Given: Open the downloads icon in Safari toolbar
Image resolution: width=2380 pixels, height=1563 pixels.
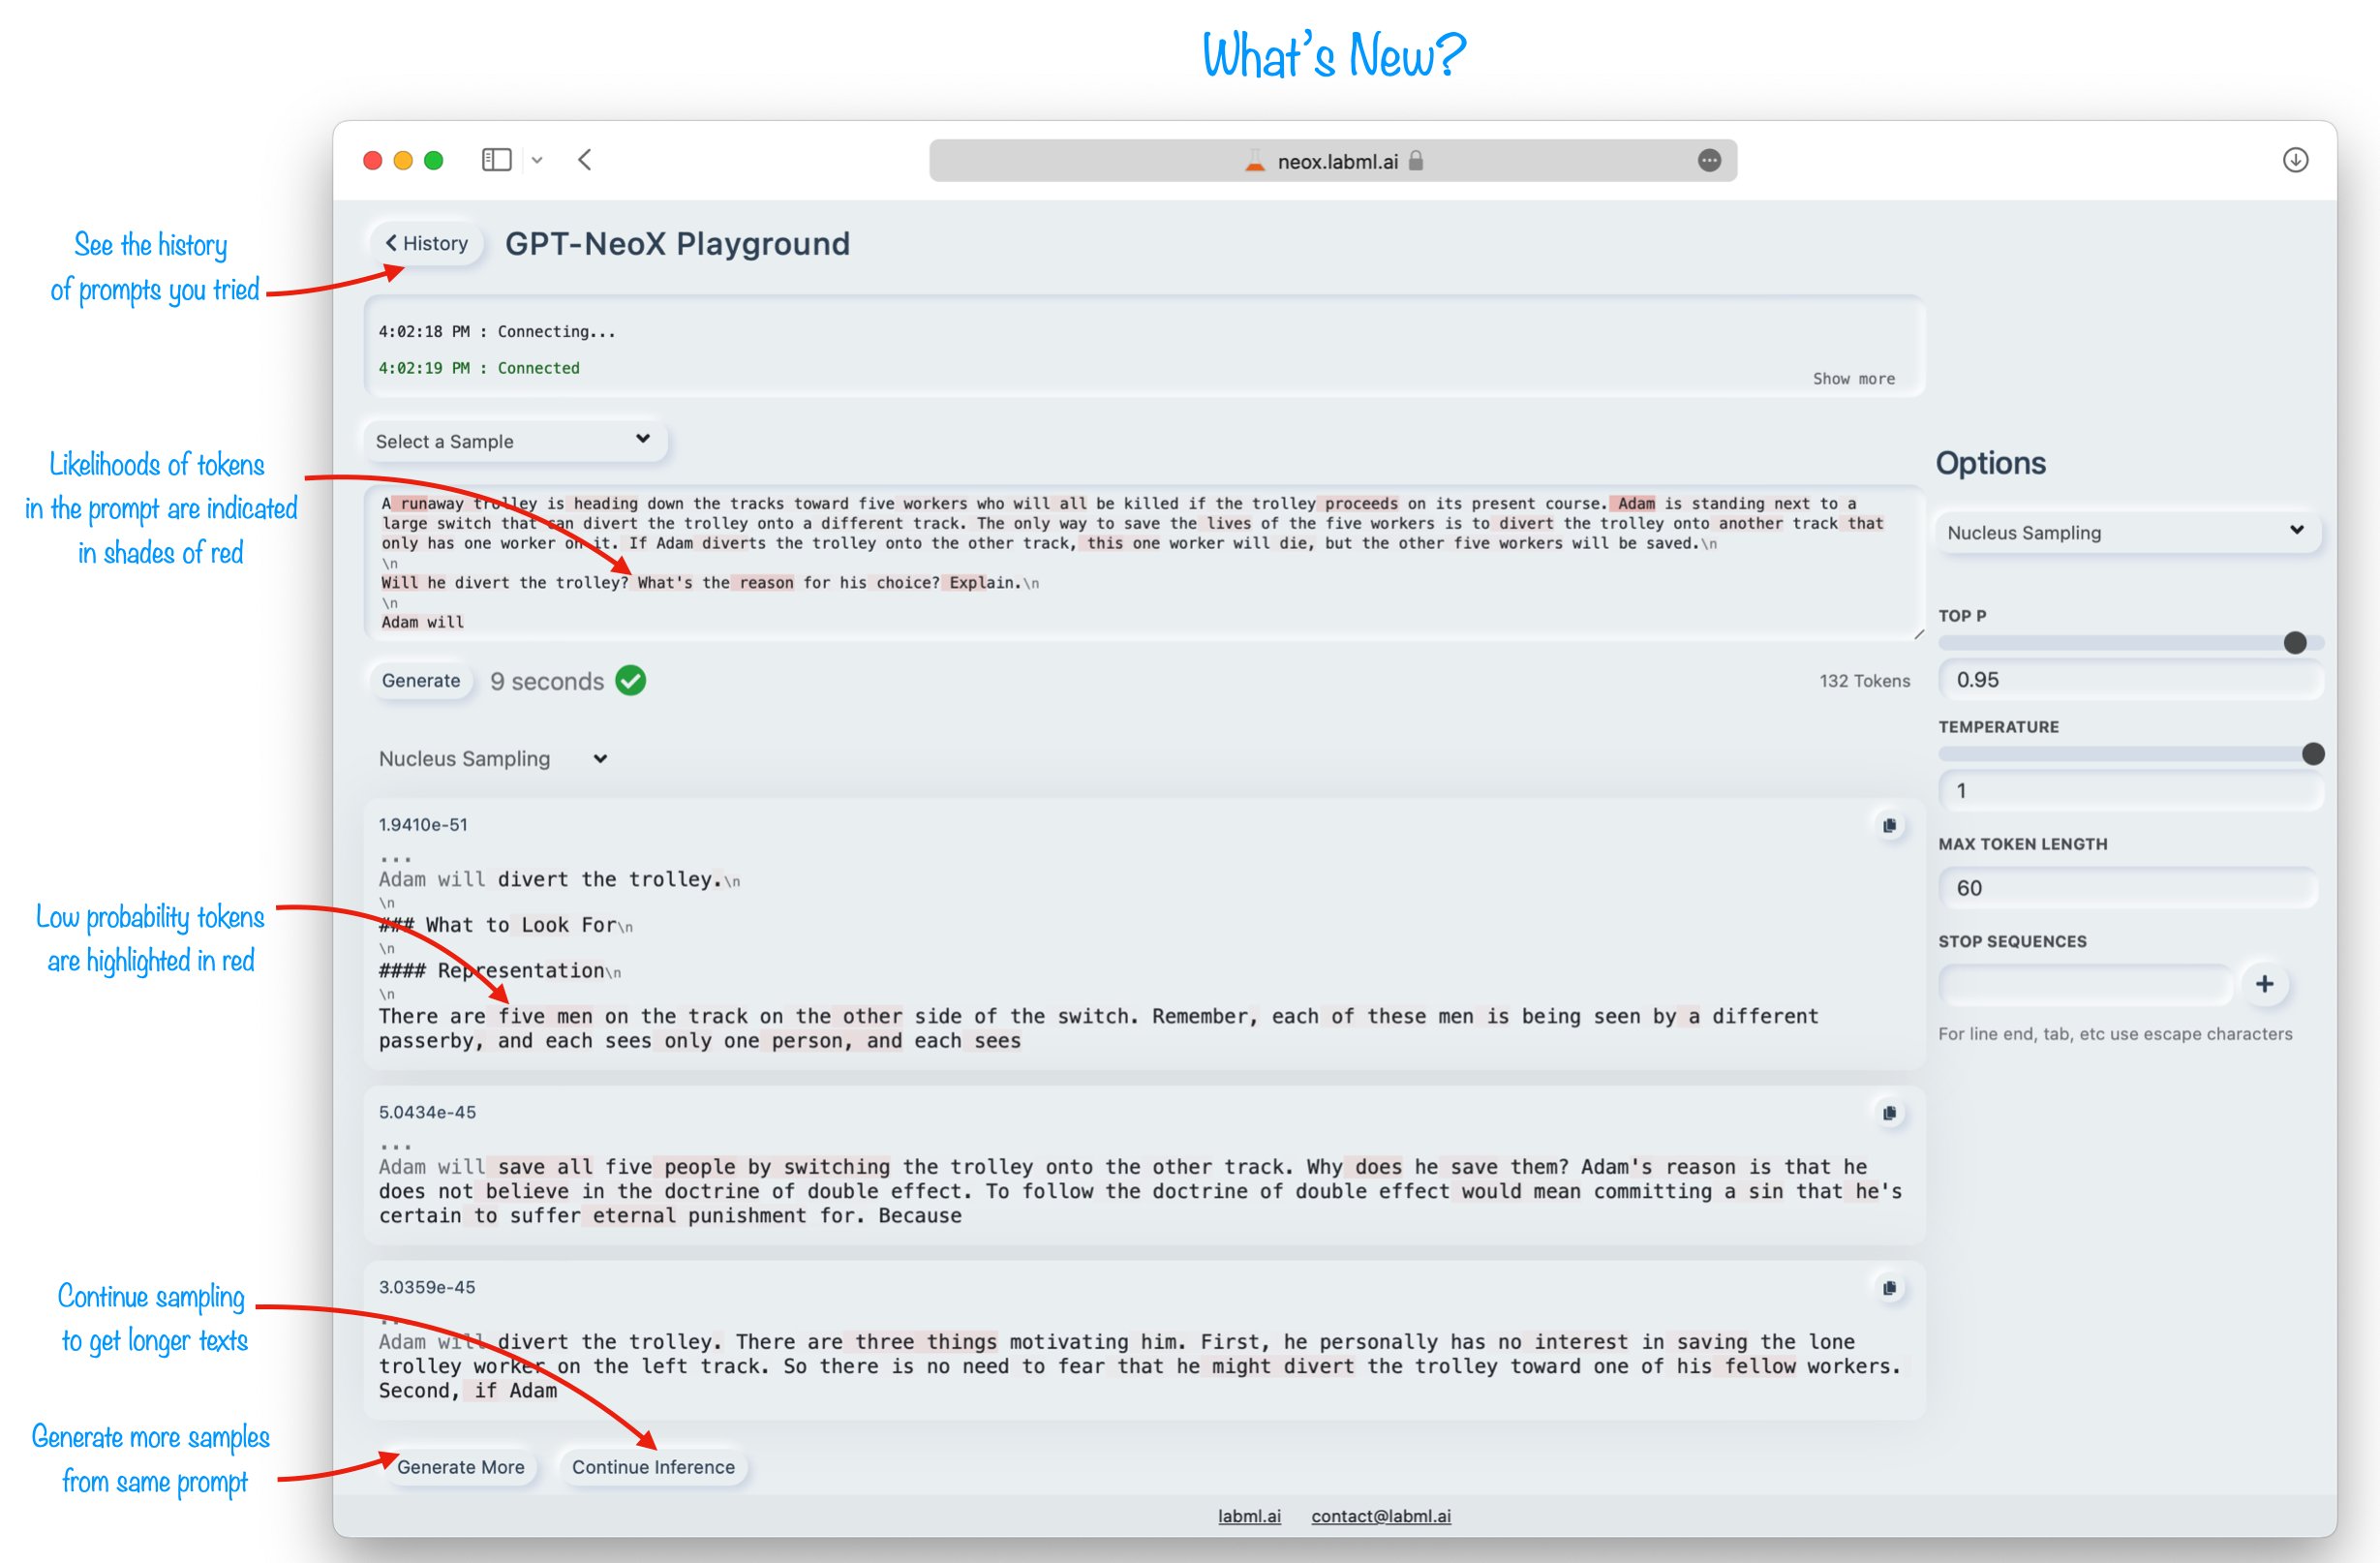Looking at the screenshot, I should click(2295, 160).
